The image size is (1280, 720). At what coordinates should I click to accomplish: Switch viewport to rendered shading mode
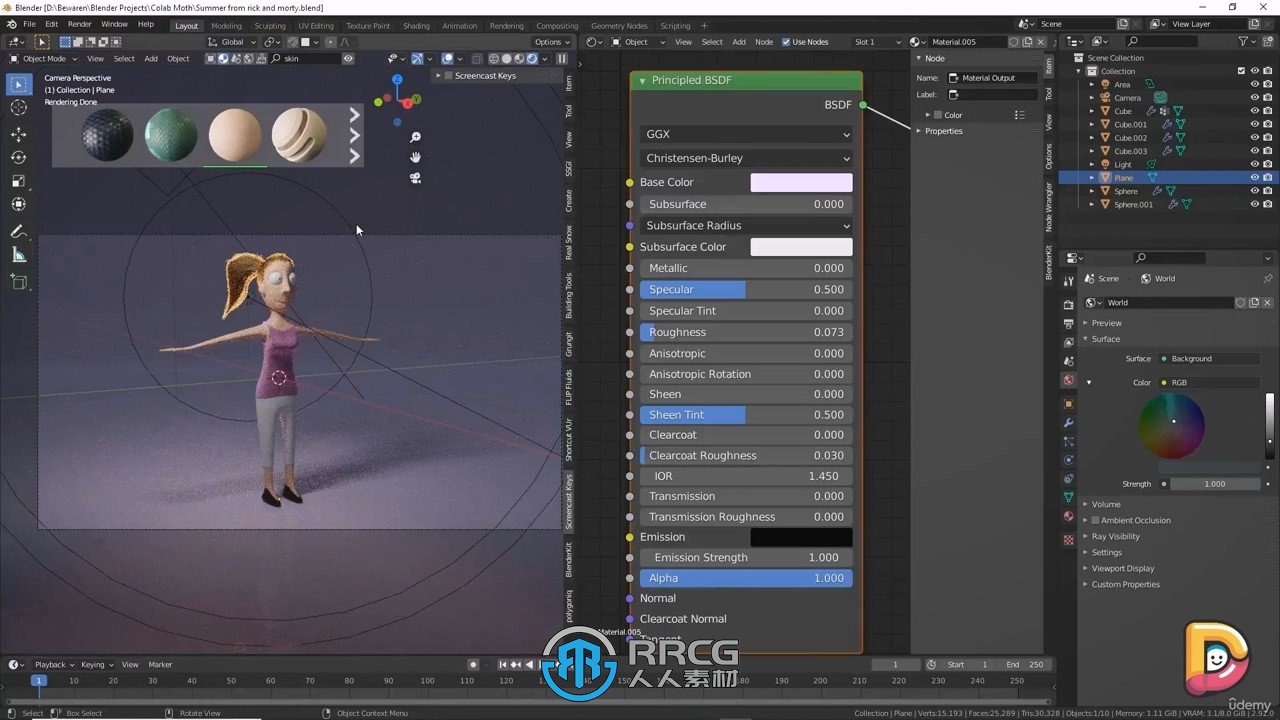(x=531, y=58)
